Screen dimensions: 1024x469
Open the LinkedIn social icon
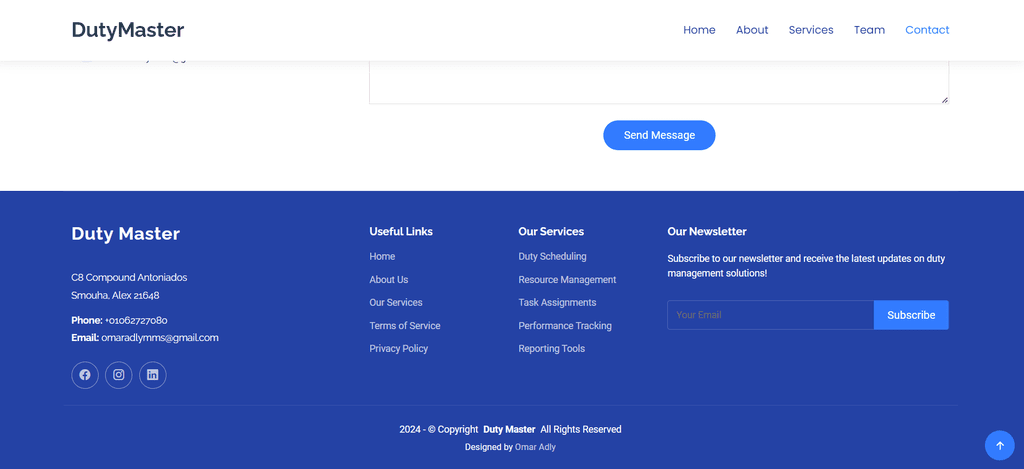coord(153,375)
